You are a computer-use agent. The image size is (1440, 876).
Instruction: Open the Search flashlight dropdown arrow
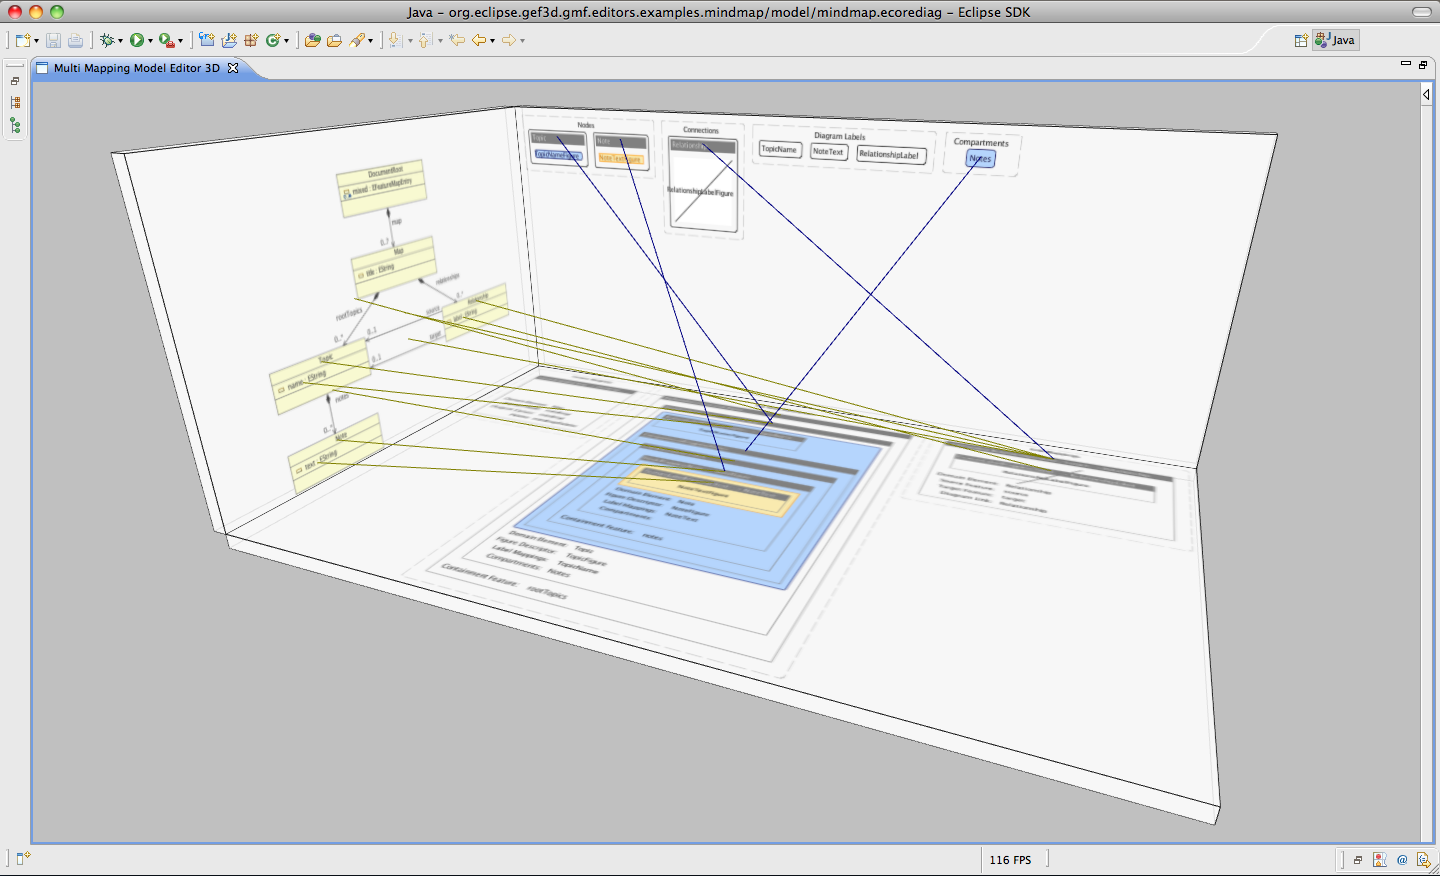(x=370, y=41)
